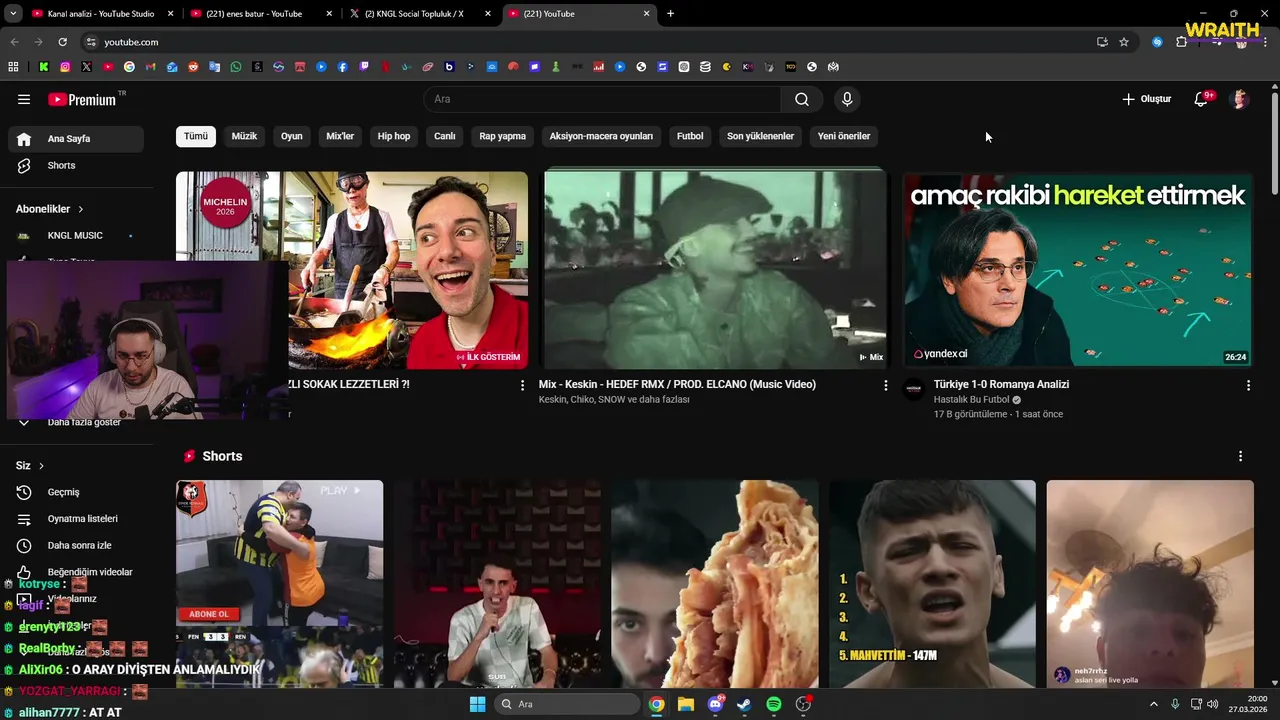Image resolution: width=1280 pixels, height=720 pixels.
Task: Open options menu for the Shorts shelf
Action: 1241,456
